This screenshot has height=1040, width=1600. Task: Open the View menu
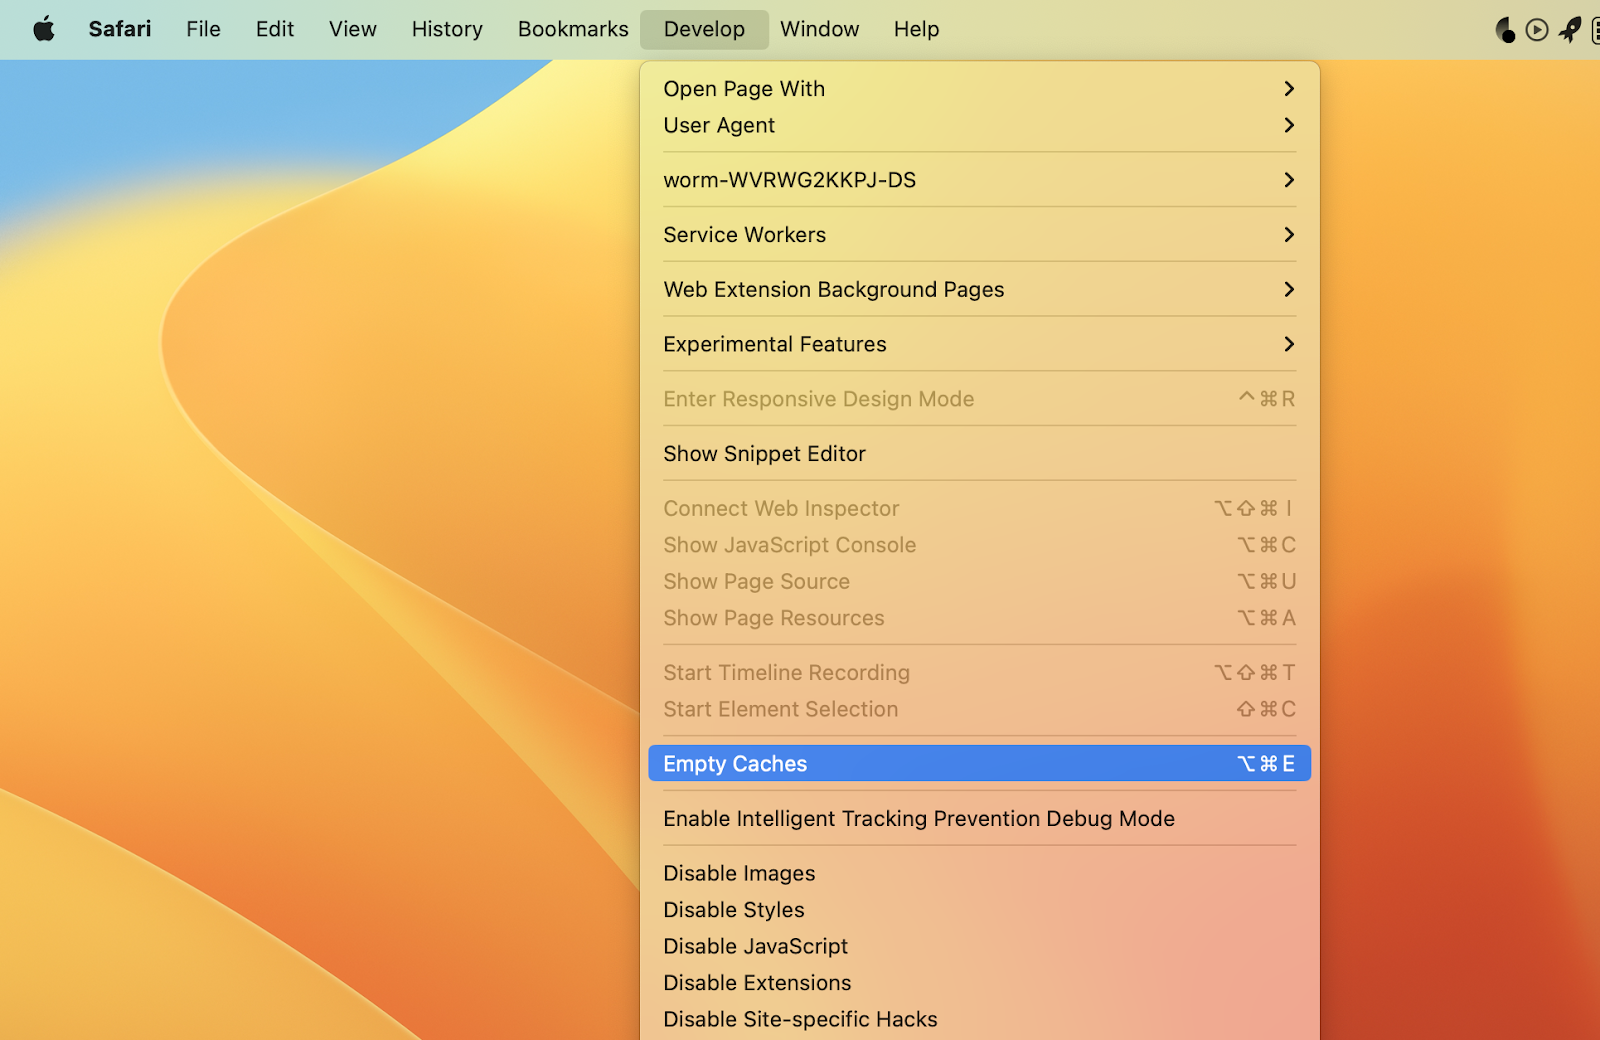[x=353, y=29]
